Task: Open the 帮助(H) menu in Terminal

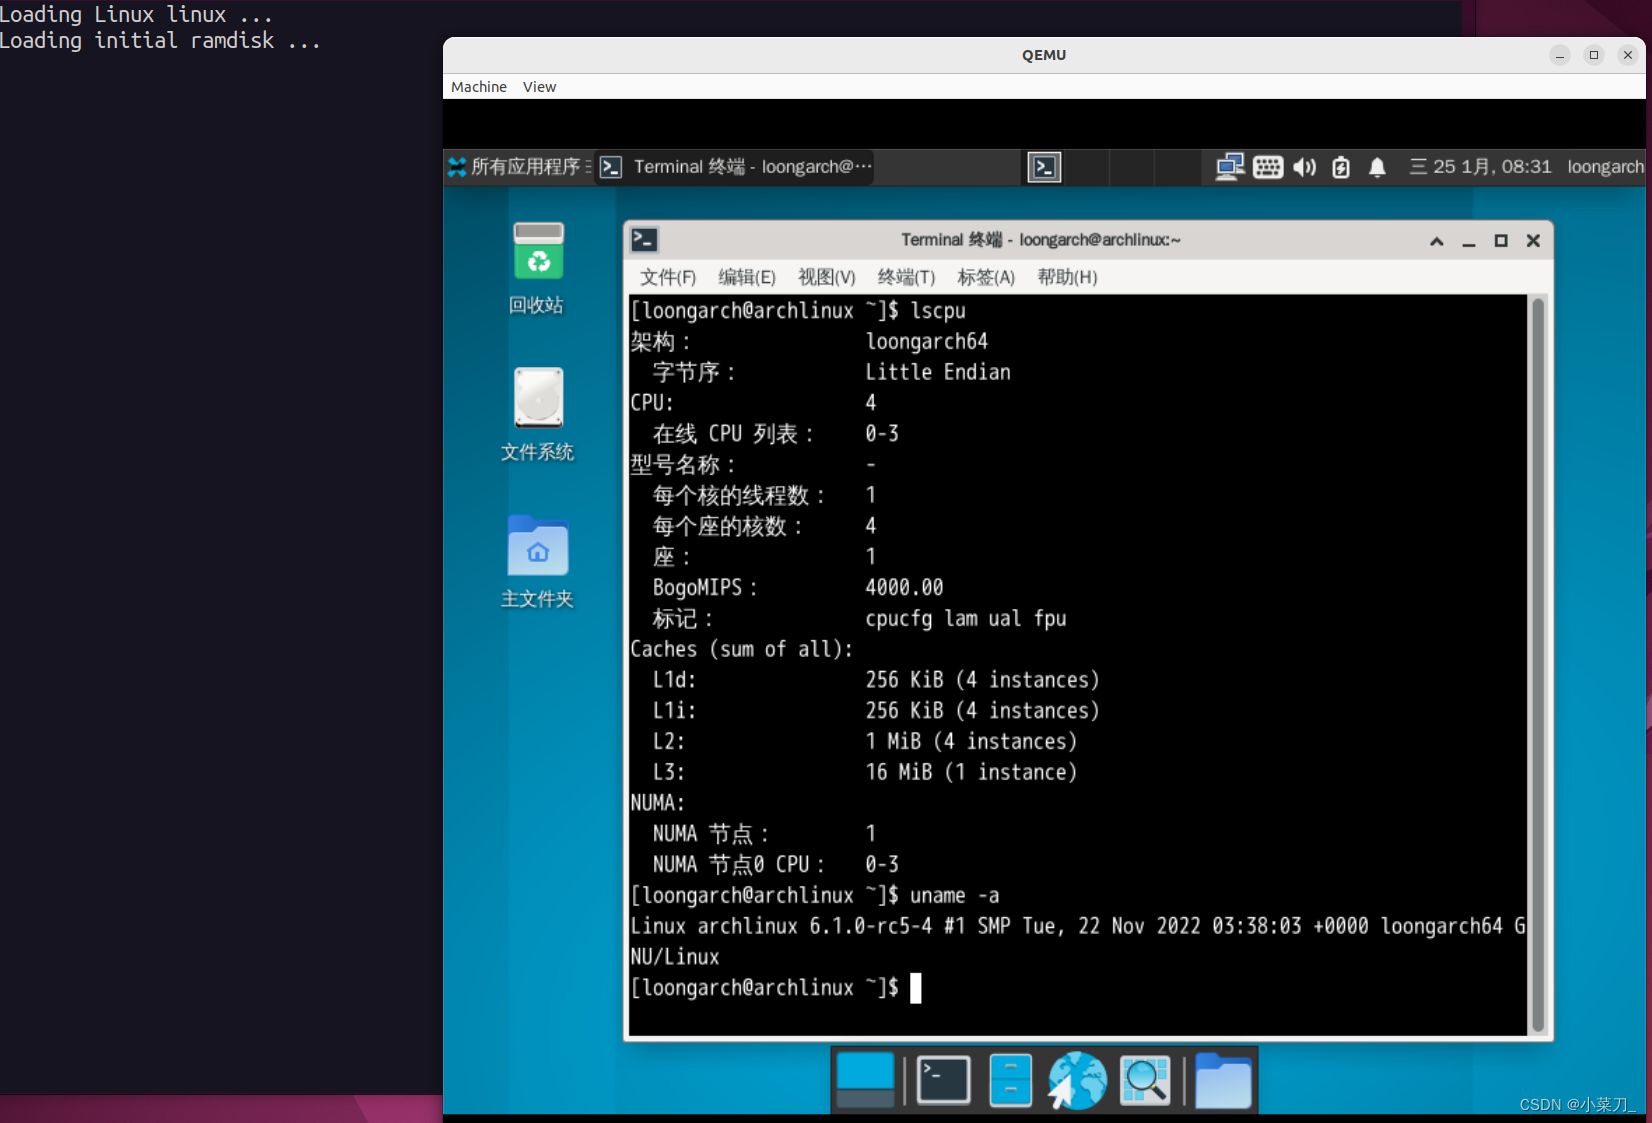Action: pos(1067,277)
